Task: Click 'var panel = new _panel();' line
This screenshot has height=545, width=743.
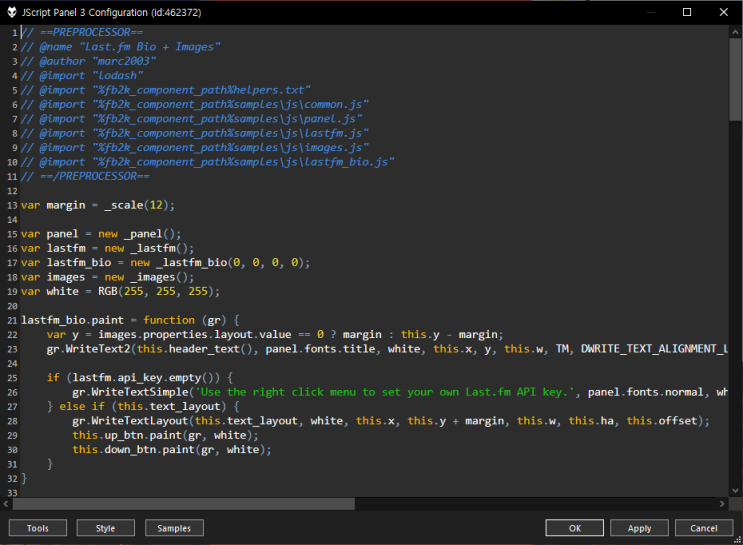Action: pyautogui.click(x=101, y=234)
